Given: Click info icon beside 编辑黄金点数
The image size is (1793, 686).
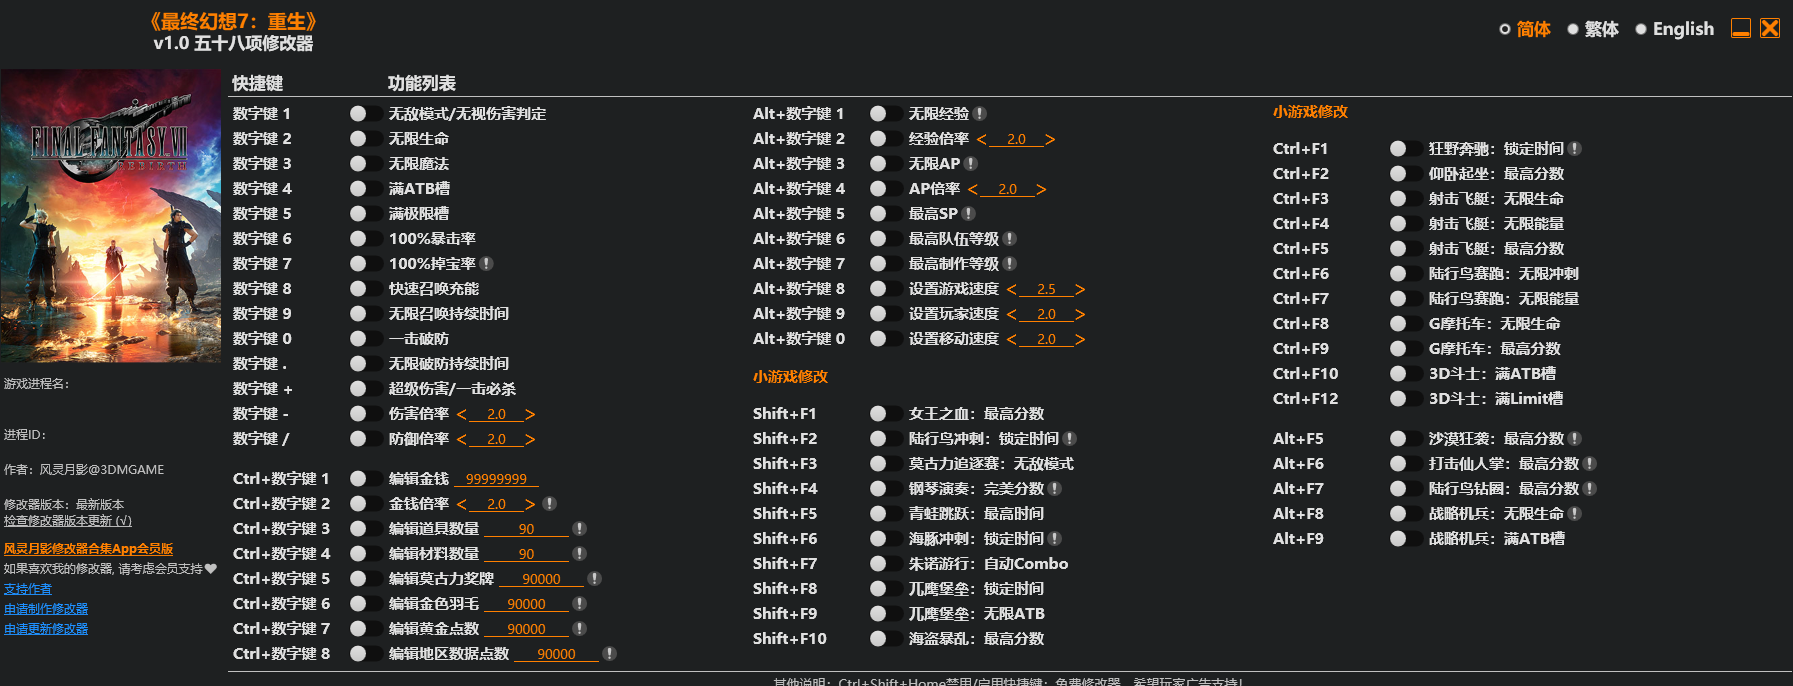Looking at the screenshot, I should coord(579,629).
